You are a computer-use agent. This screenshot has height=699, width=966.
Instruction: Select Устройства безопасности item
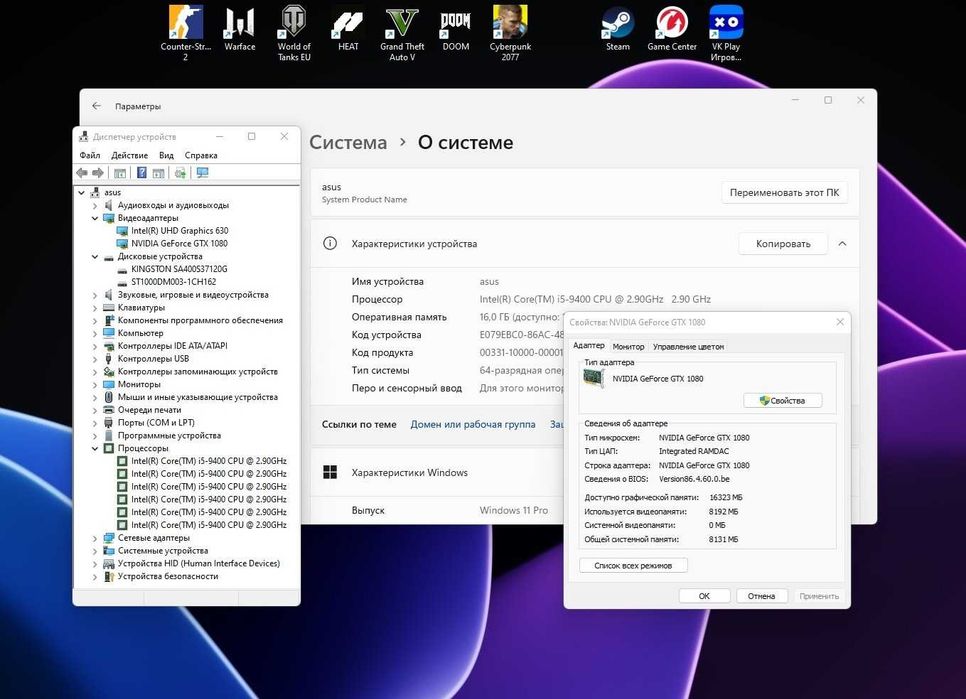click(x=168, y=576)
